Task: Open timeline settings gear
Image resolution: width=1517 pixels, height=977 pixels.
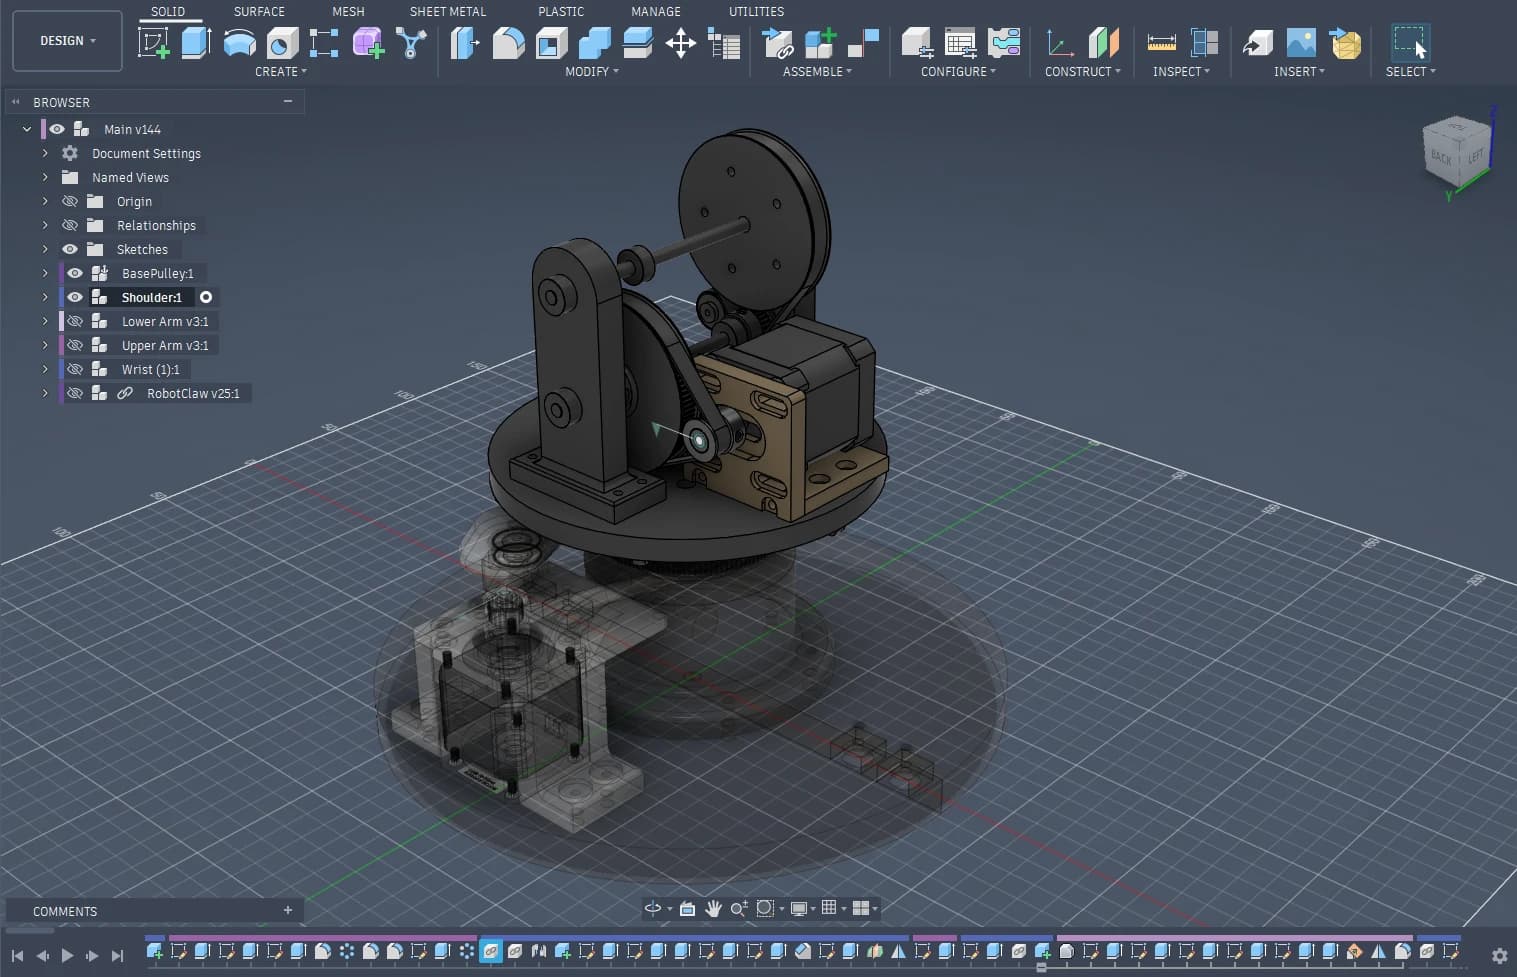Action: [x=1499, y=956]
